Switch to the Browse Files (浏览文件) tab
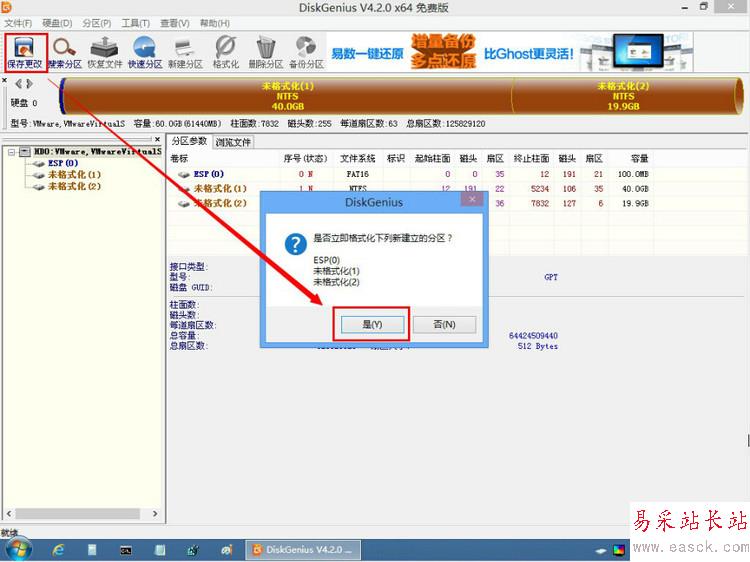The width and height of the screenshot is (750, 562). [233, 142]
